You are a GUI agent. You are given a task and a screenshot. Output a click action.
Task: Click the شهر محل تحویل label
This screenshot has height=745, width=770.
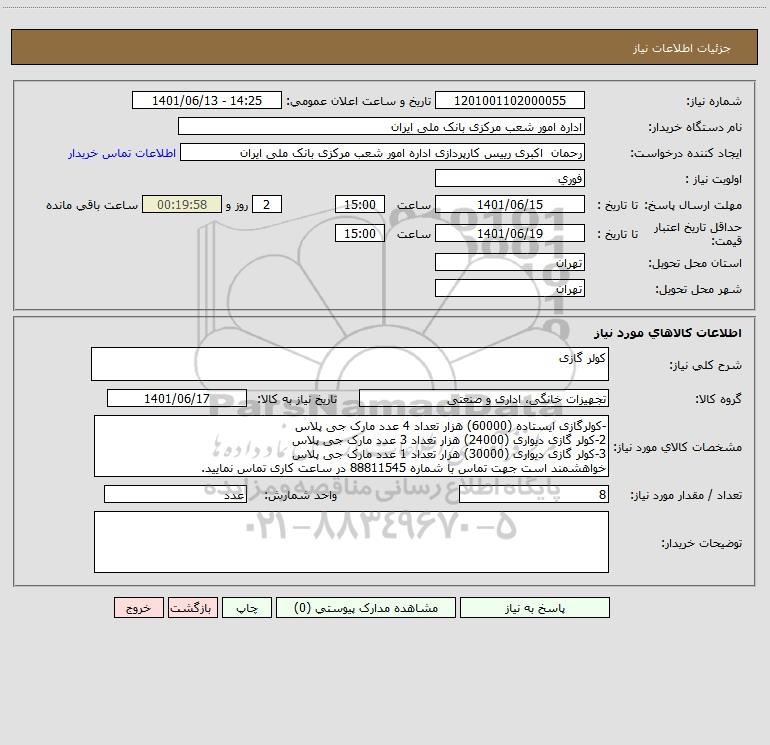point(699,289)
